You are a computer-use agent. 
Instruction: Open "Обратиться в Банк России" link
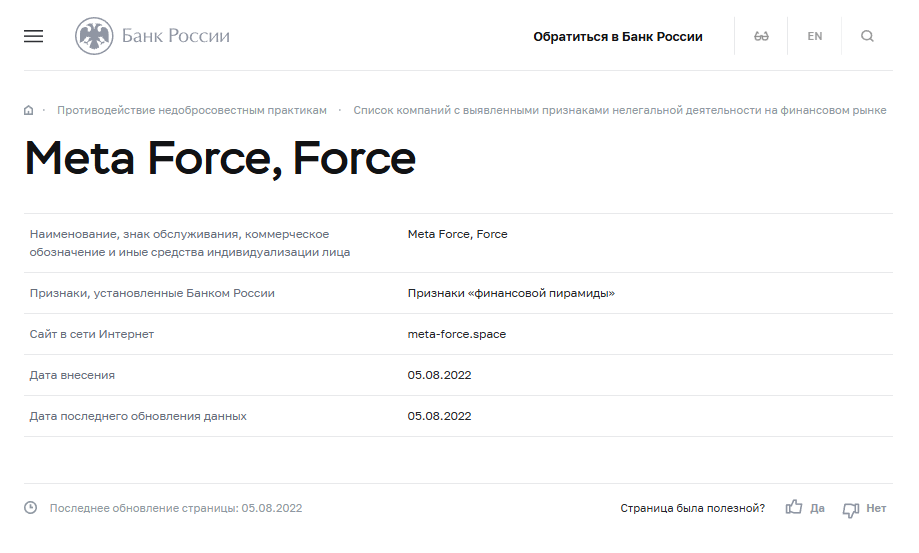tap(617, 37)
